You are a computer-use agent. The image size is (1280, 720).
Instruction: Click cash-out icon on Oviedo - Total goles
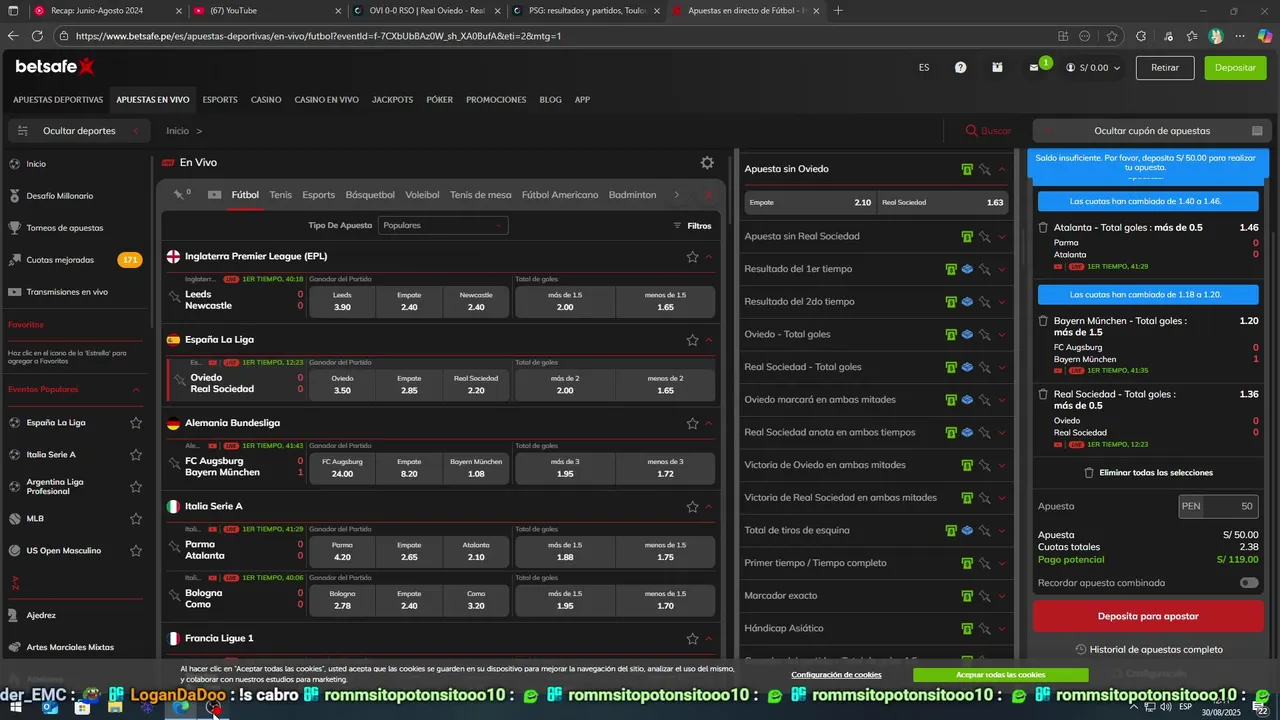tap(951, 335)
